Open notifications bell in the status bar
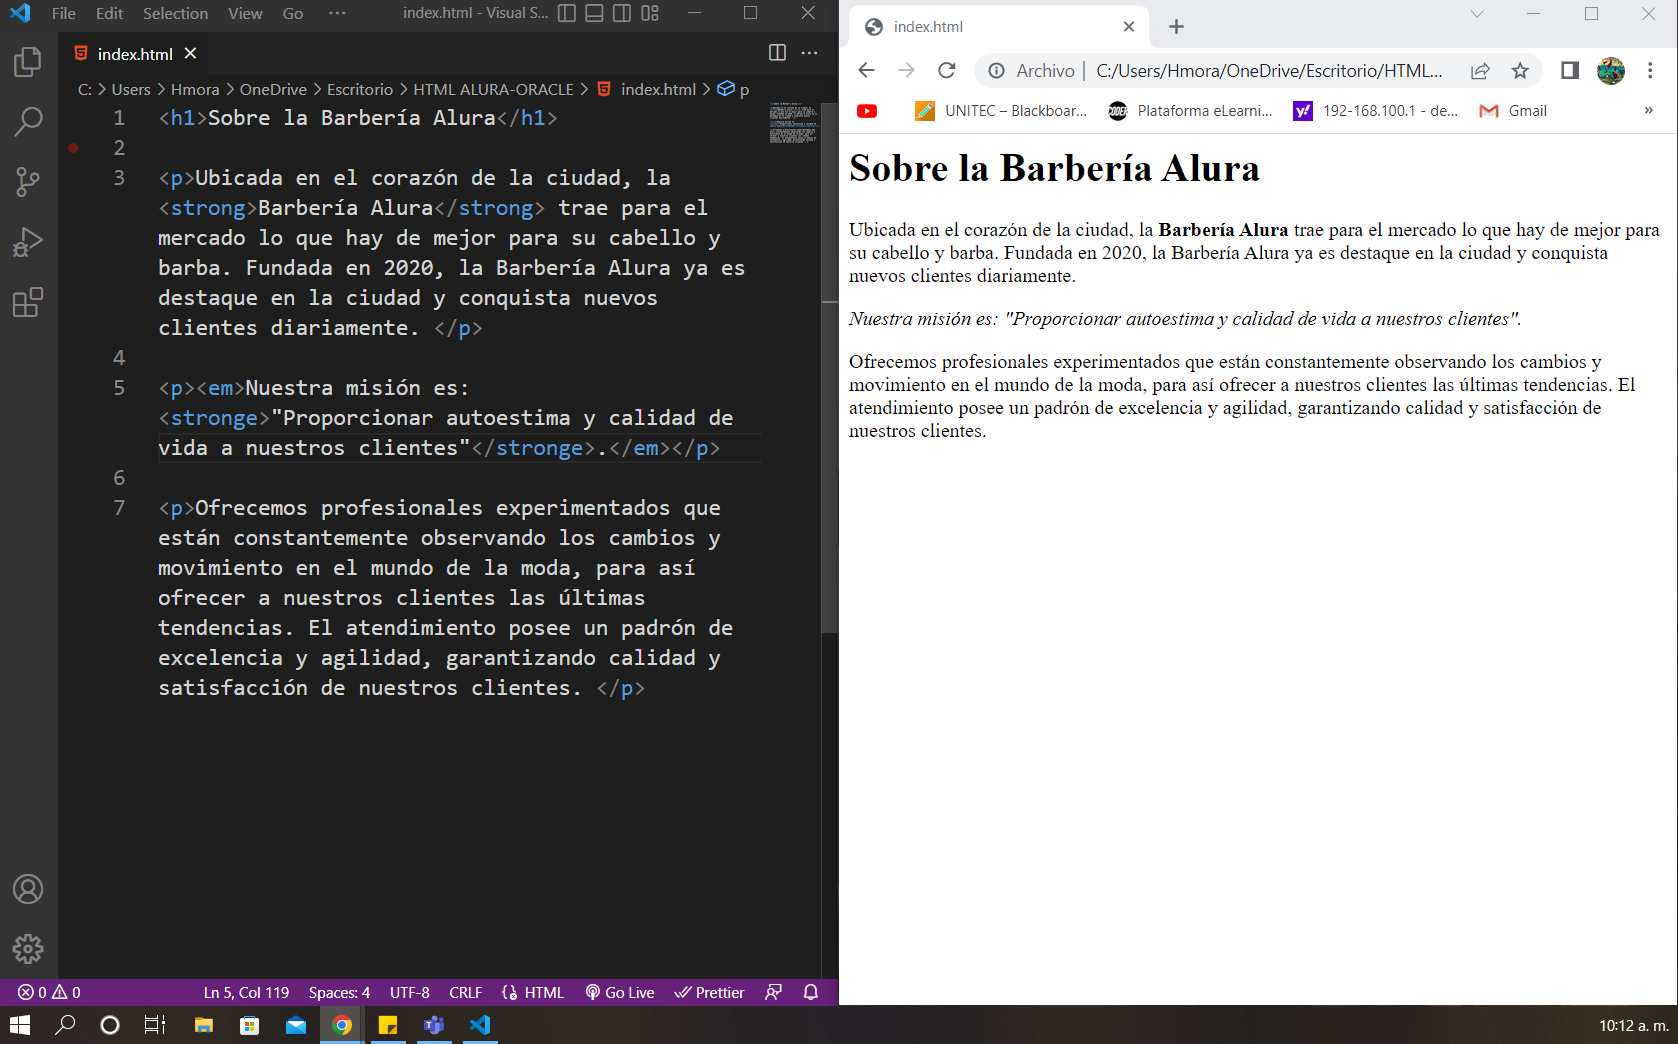 811,992
